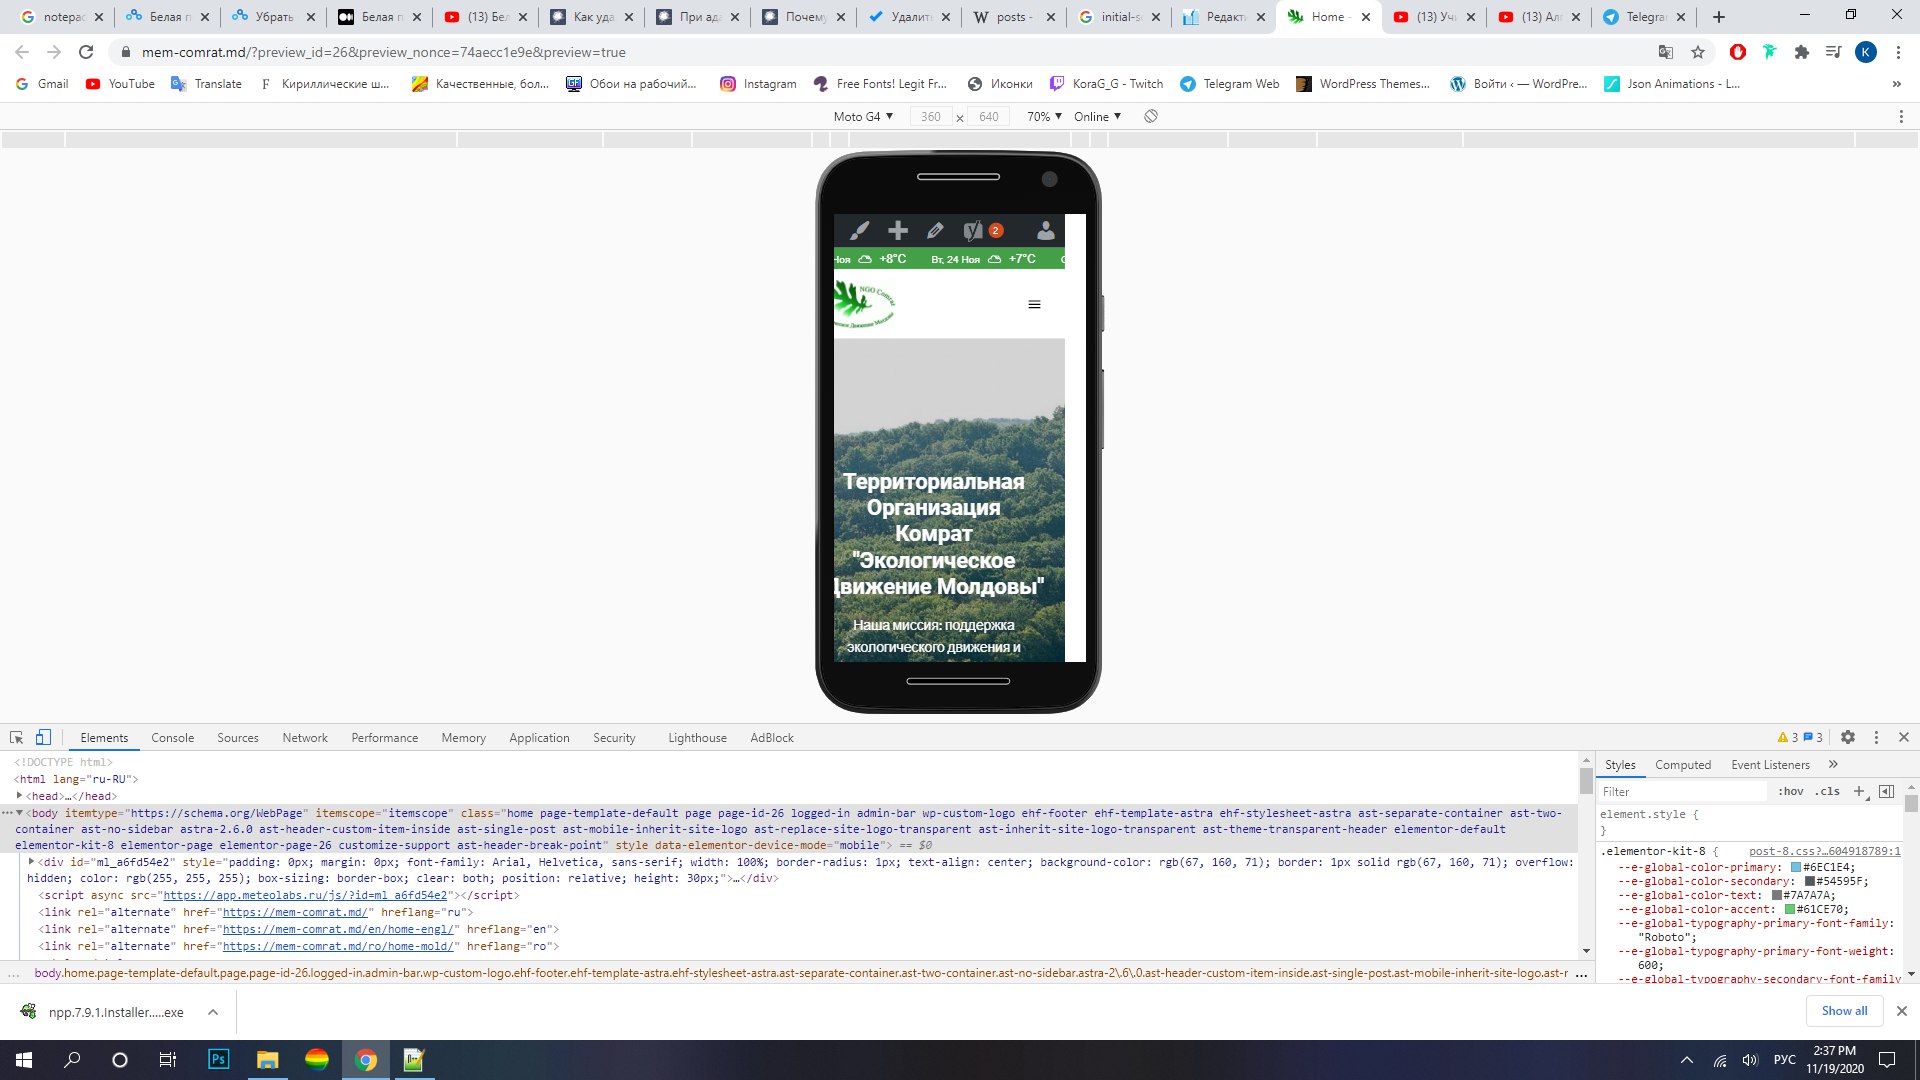The image size is (1920, 1080).
Task: Switch to the Console tab
Action: coord(172,738)
